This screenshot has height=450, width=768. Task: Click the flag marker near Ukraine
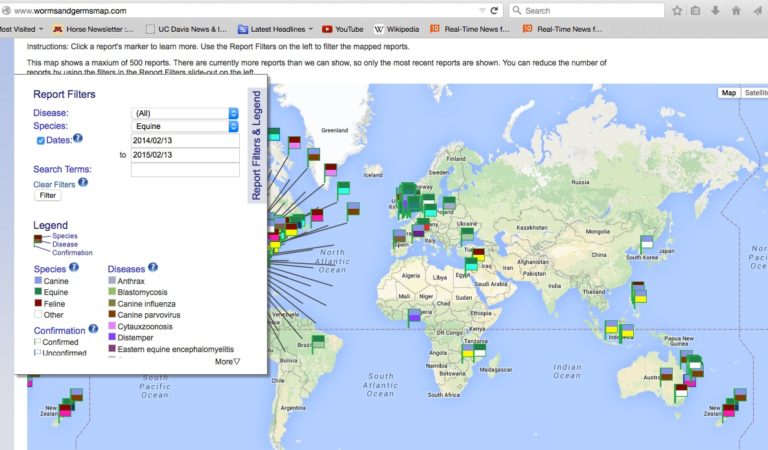[x=467, y=235]
